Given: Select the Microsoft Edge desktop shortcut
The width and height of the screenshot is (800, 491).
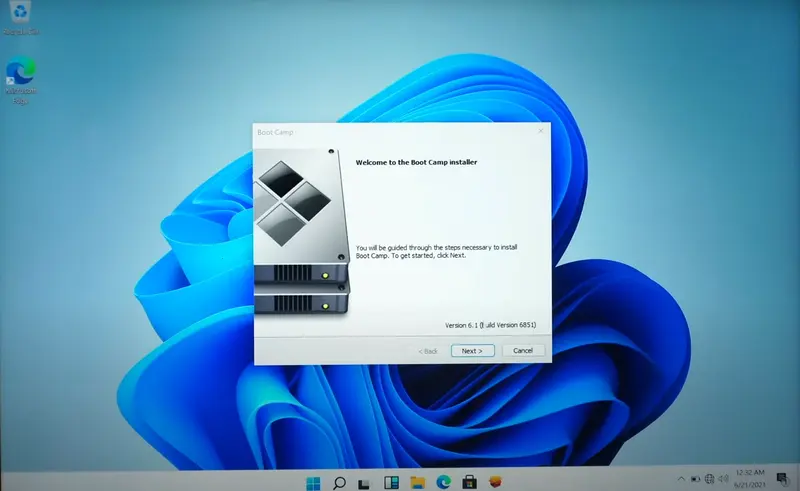Looking at the screenshot, I should point(20,80).
